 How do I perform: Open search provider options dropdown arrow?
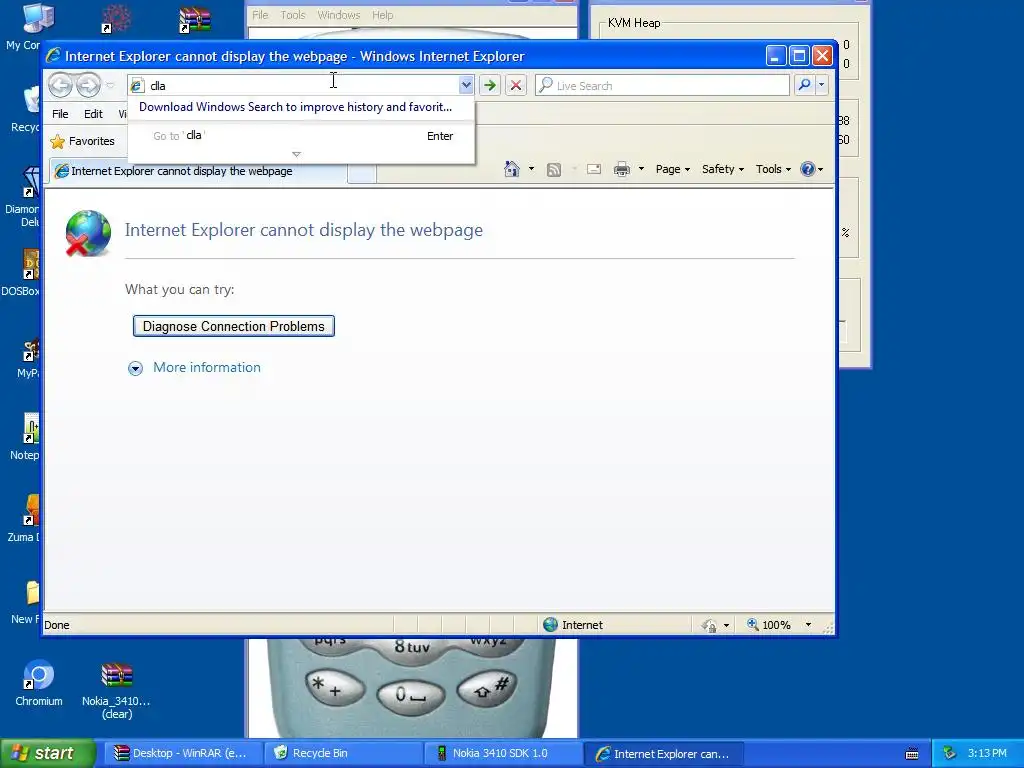(x=822, y=85)
